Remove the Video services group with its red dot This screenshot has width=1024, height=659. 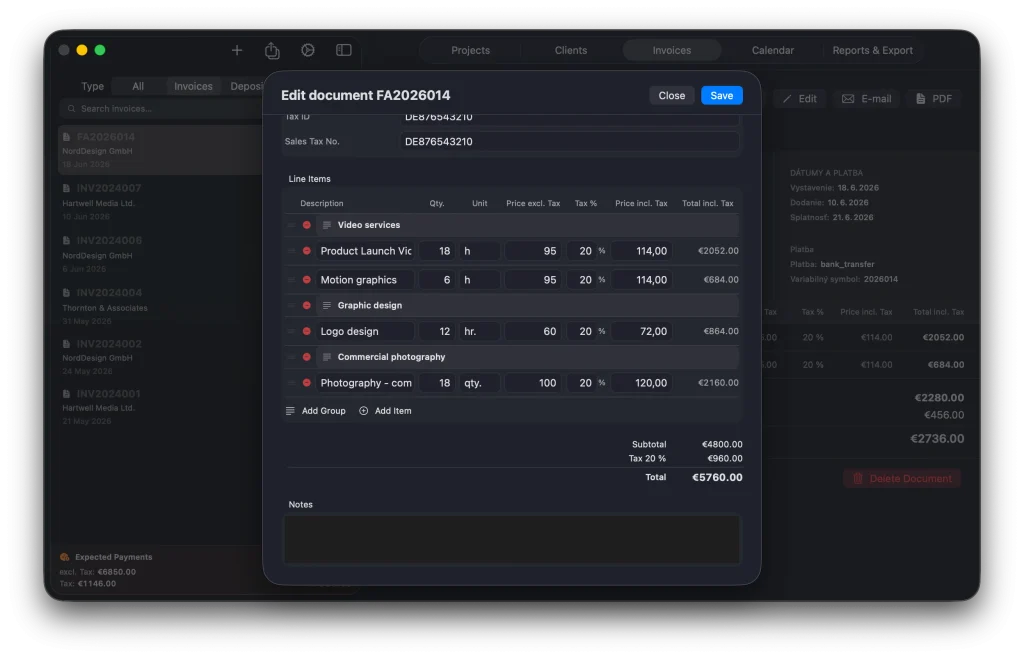point(306,225)
